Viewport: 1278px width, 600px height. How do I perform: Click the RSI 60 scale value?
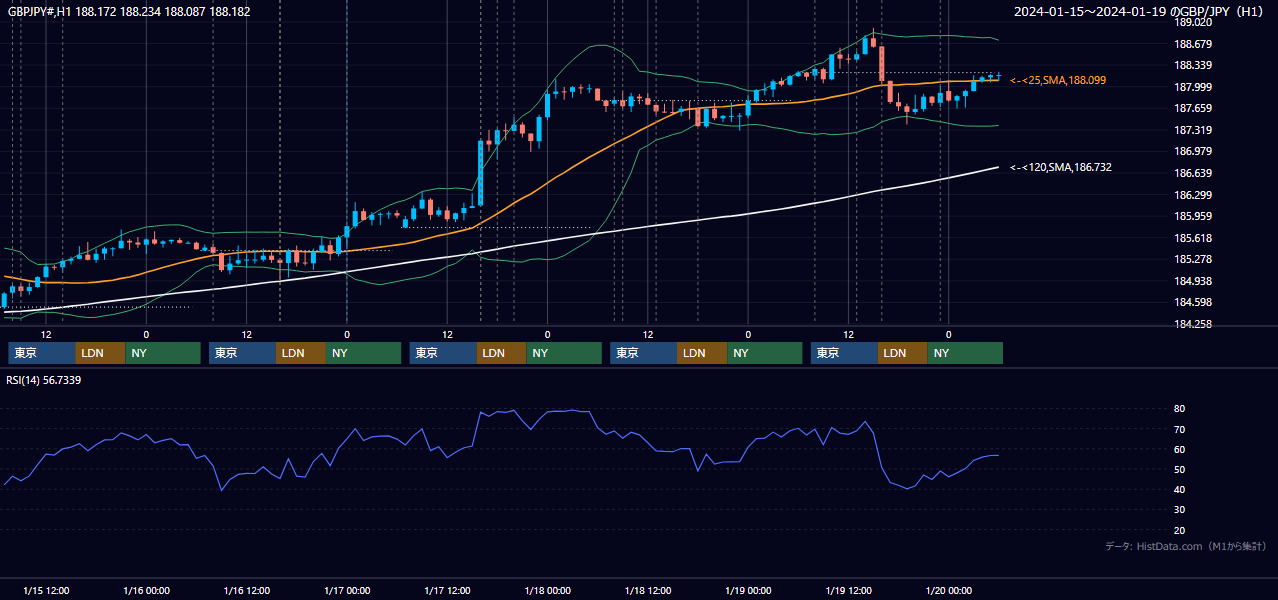click(1179, 449)
